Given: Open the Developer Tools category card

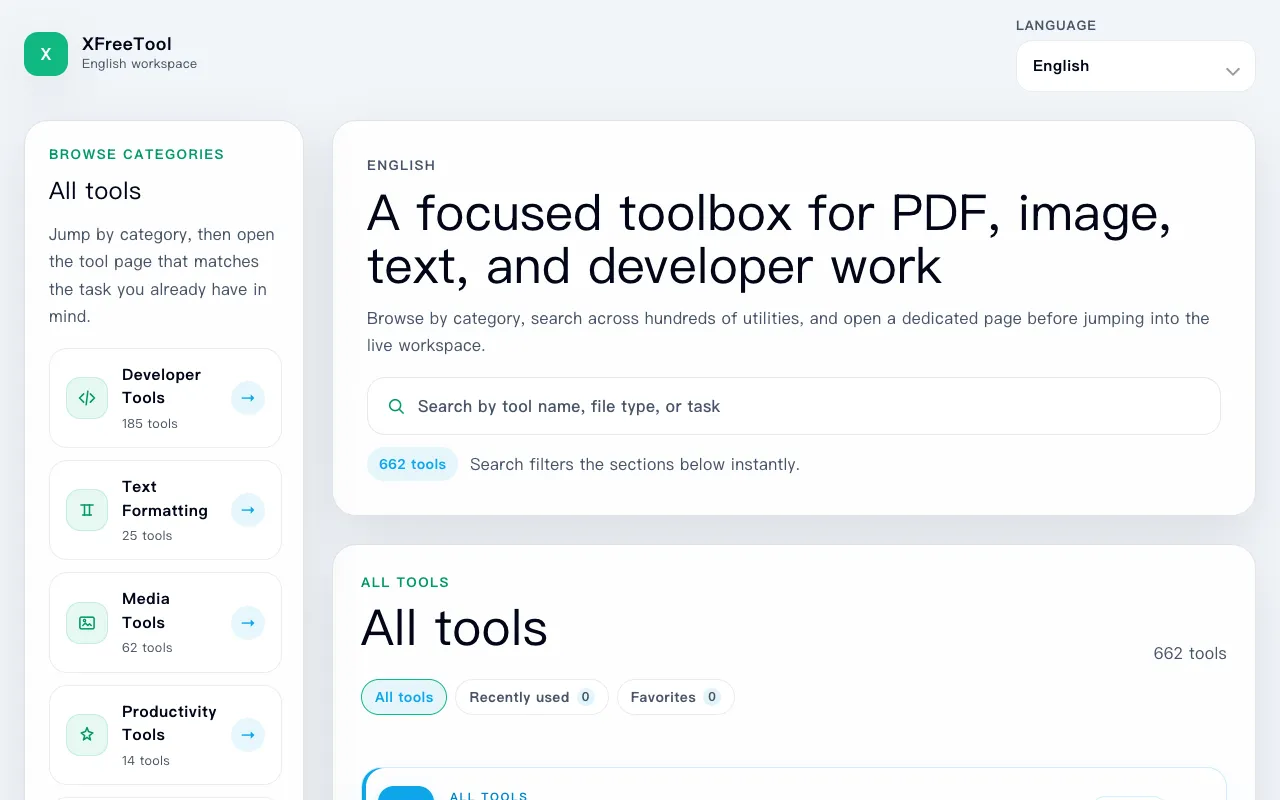Looking at the screenshot, I should [x=165, y=398].
